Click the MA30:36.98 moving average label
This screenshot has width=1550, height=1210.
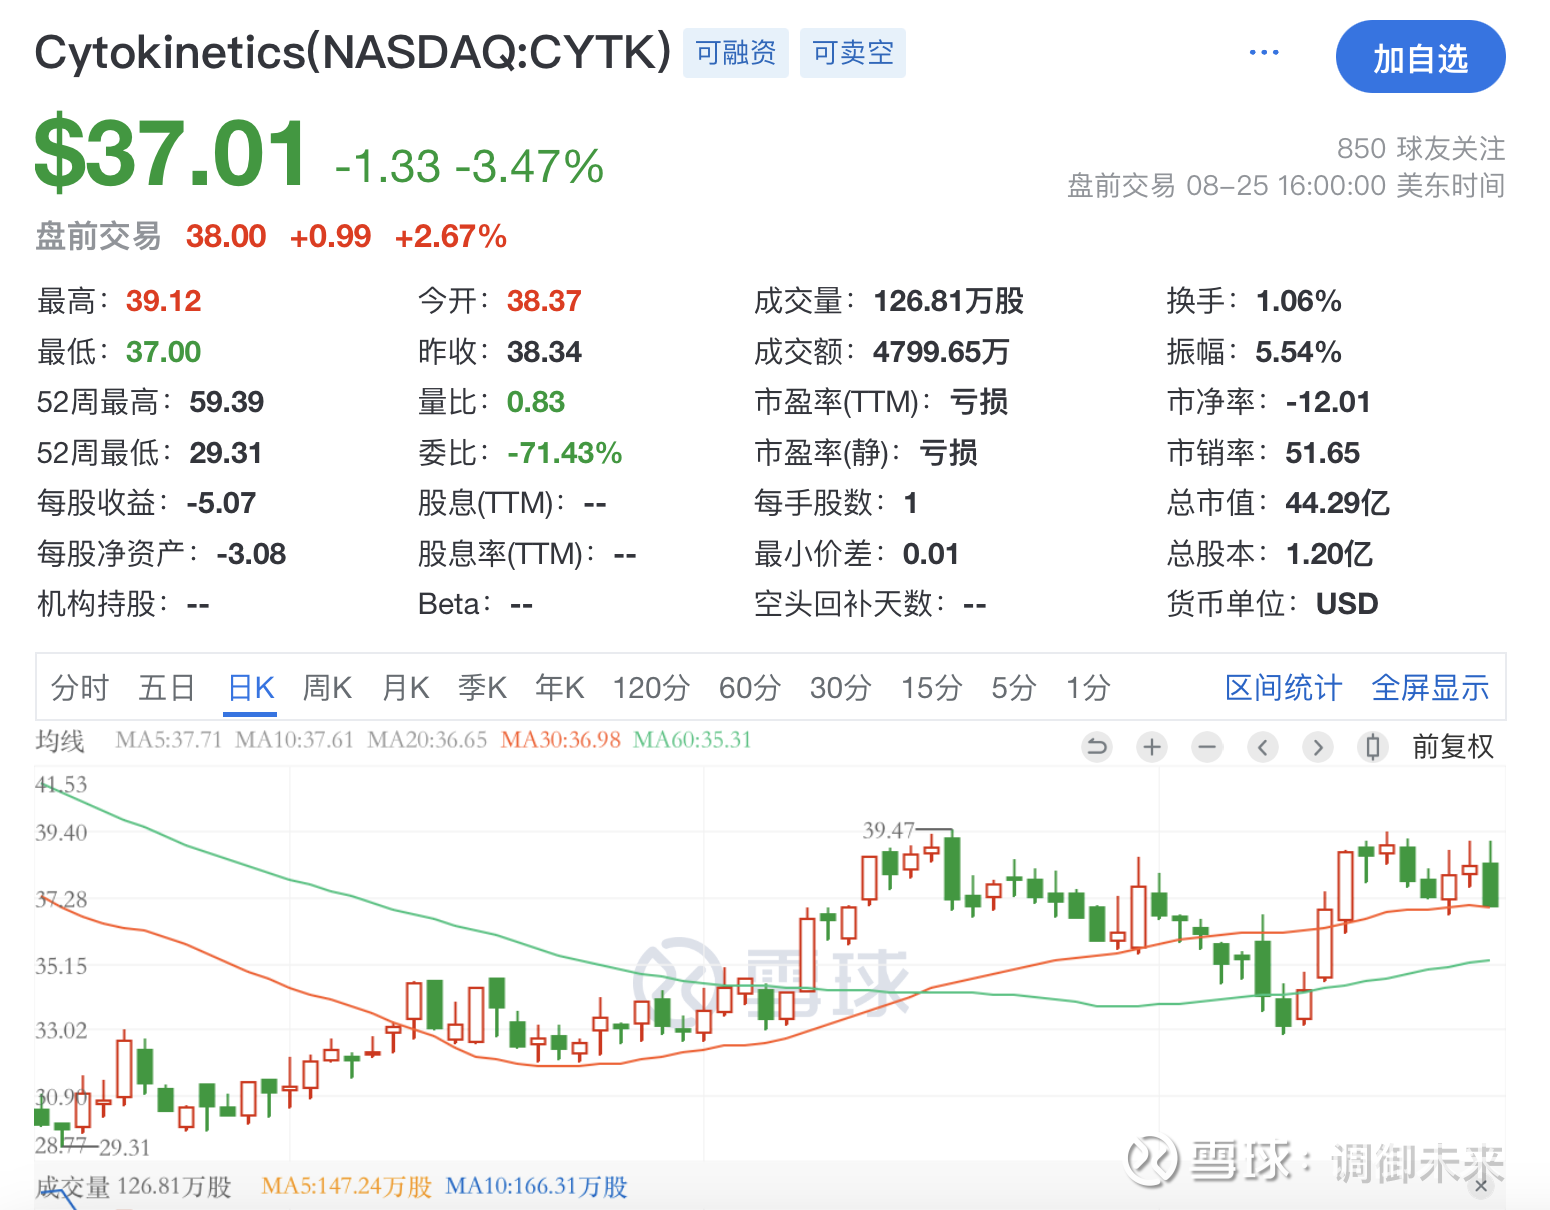coord(561,740)
